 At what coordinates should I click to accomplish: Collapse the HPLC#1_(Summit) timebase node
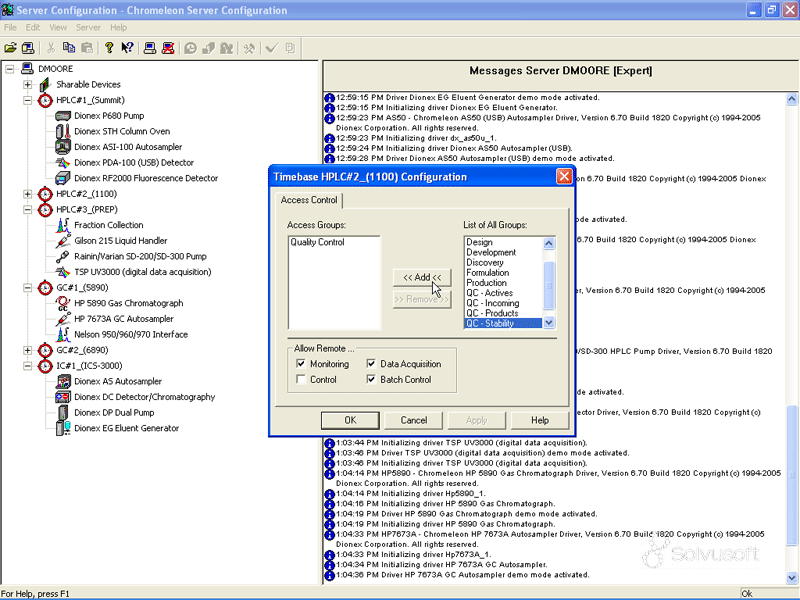coord(28,101)
